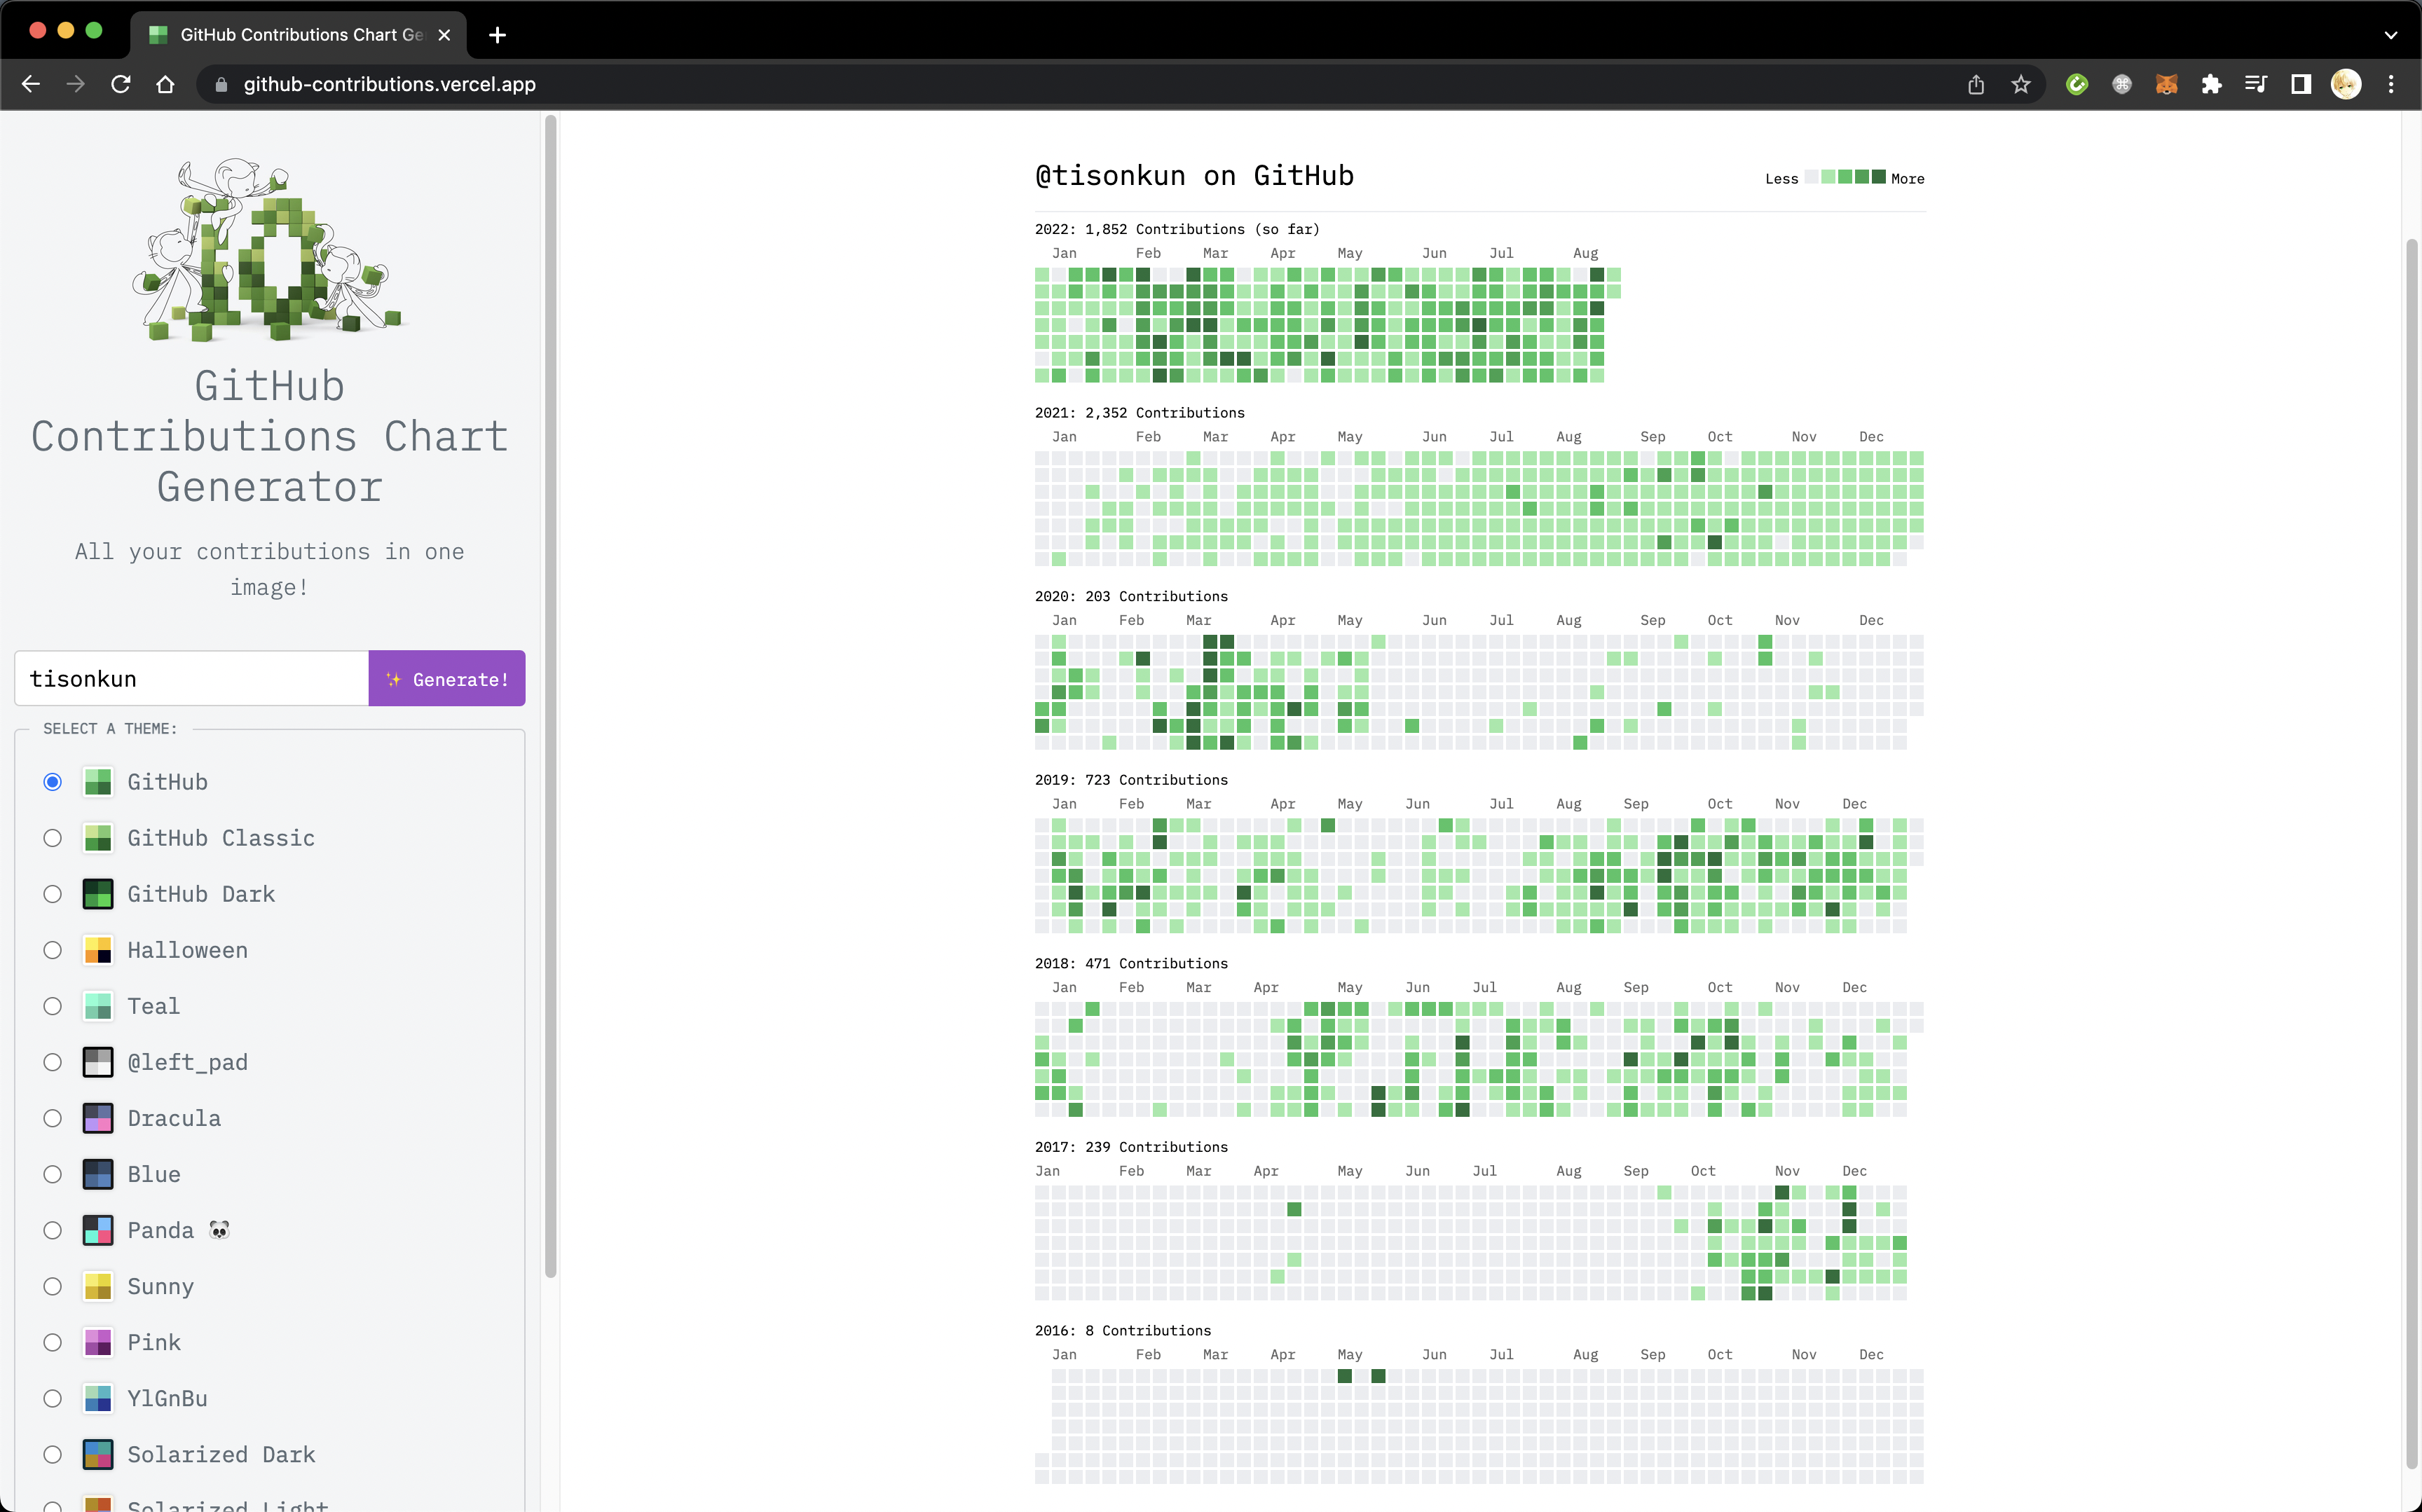The height and width of the screenshot is (1512, 2422).
Task: Open the user profile avatar
Action: click(x=2346, y=84)
